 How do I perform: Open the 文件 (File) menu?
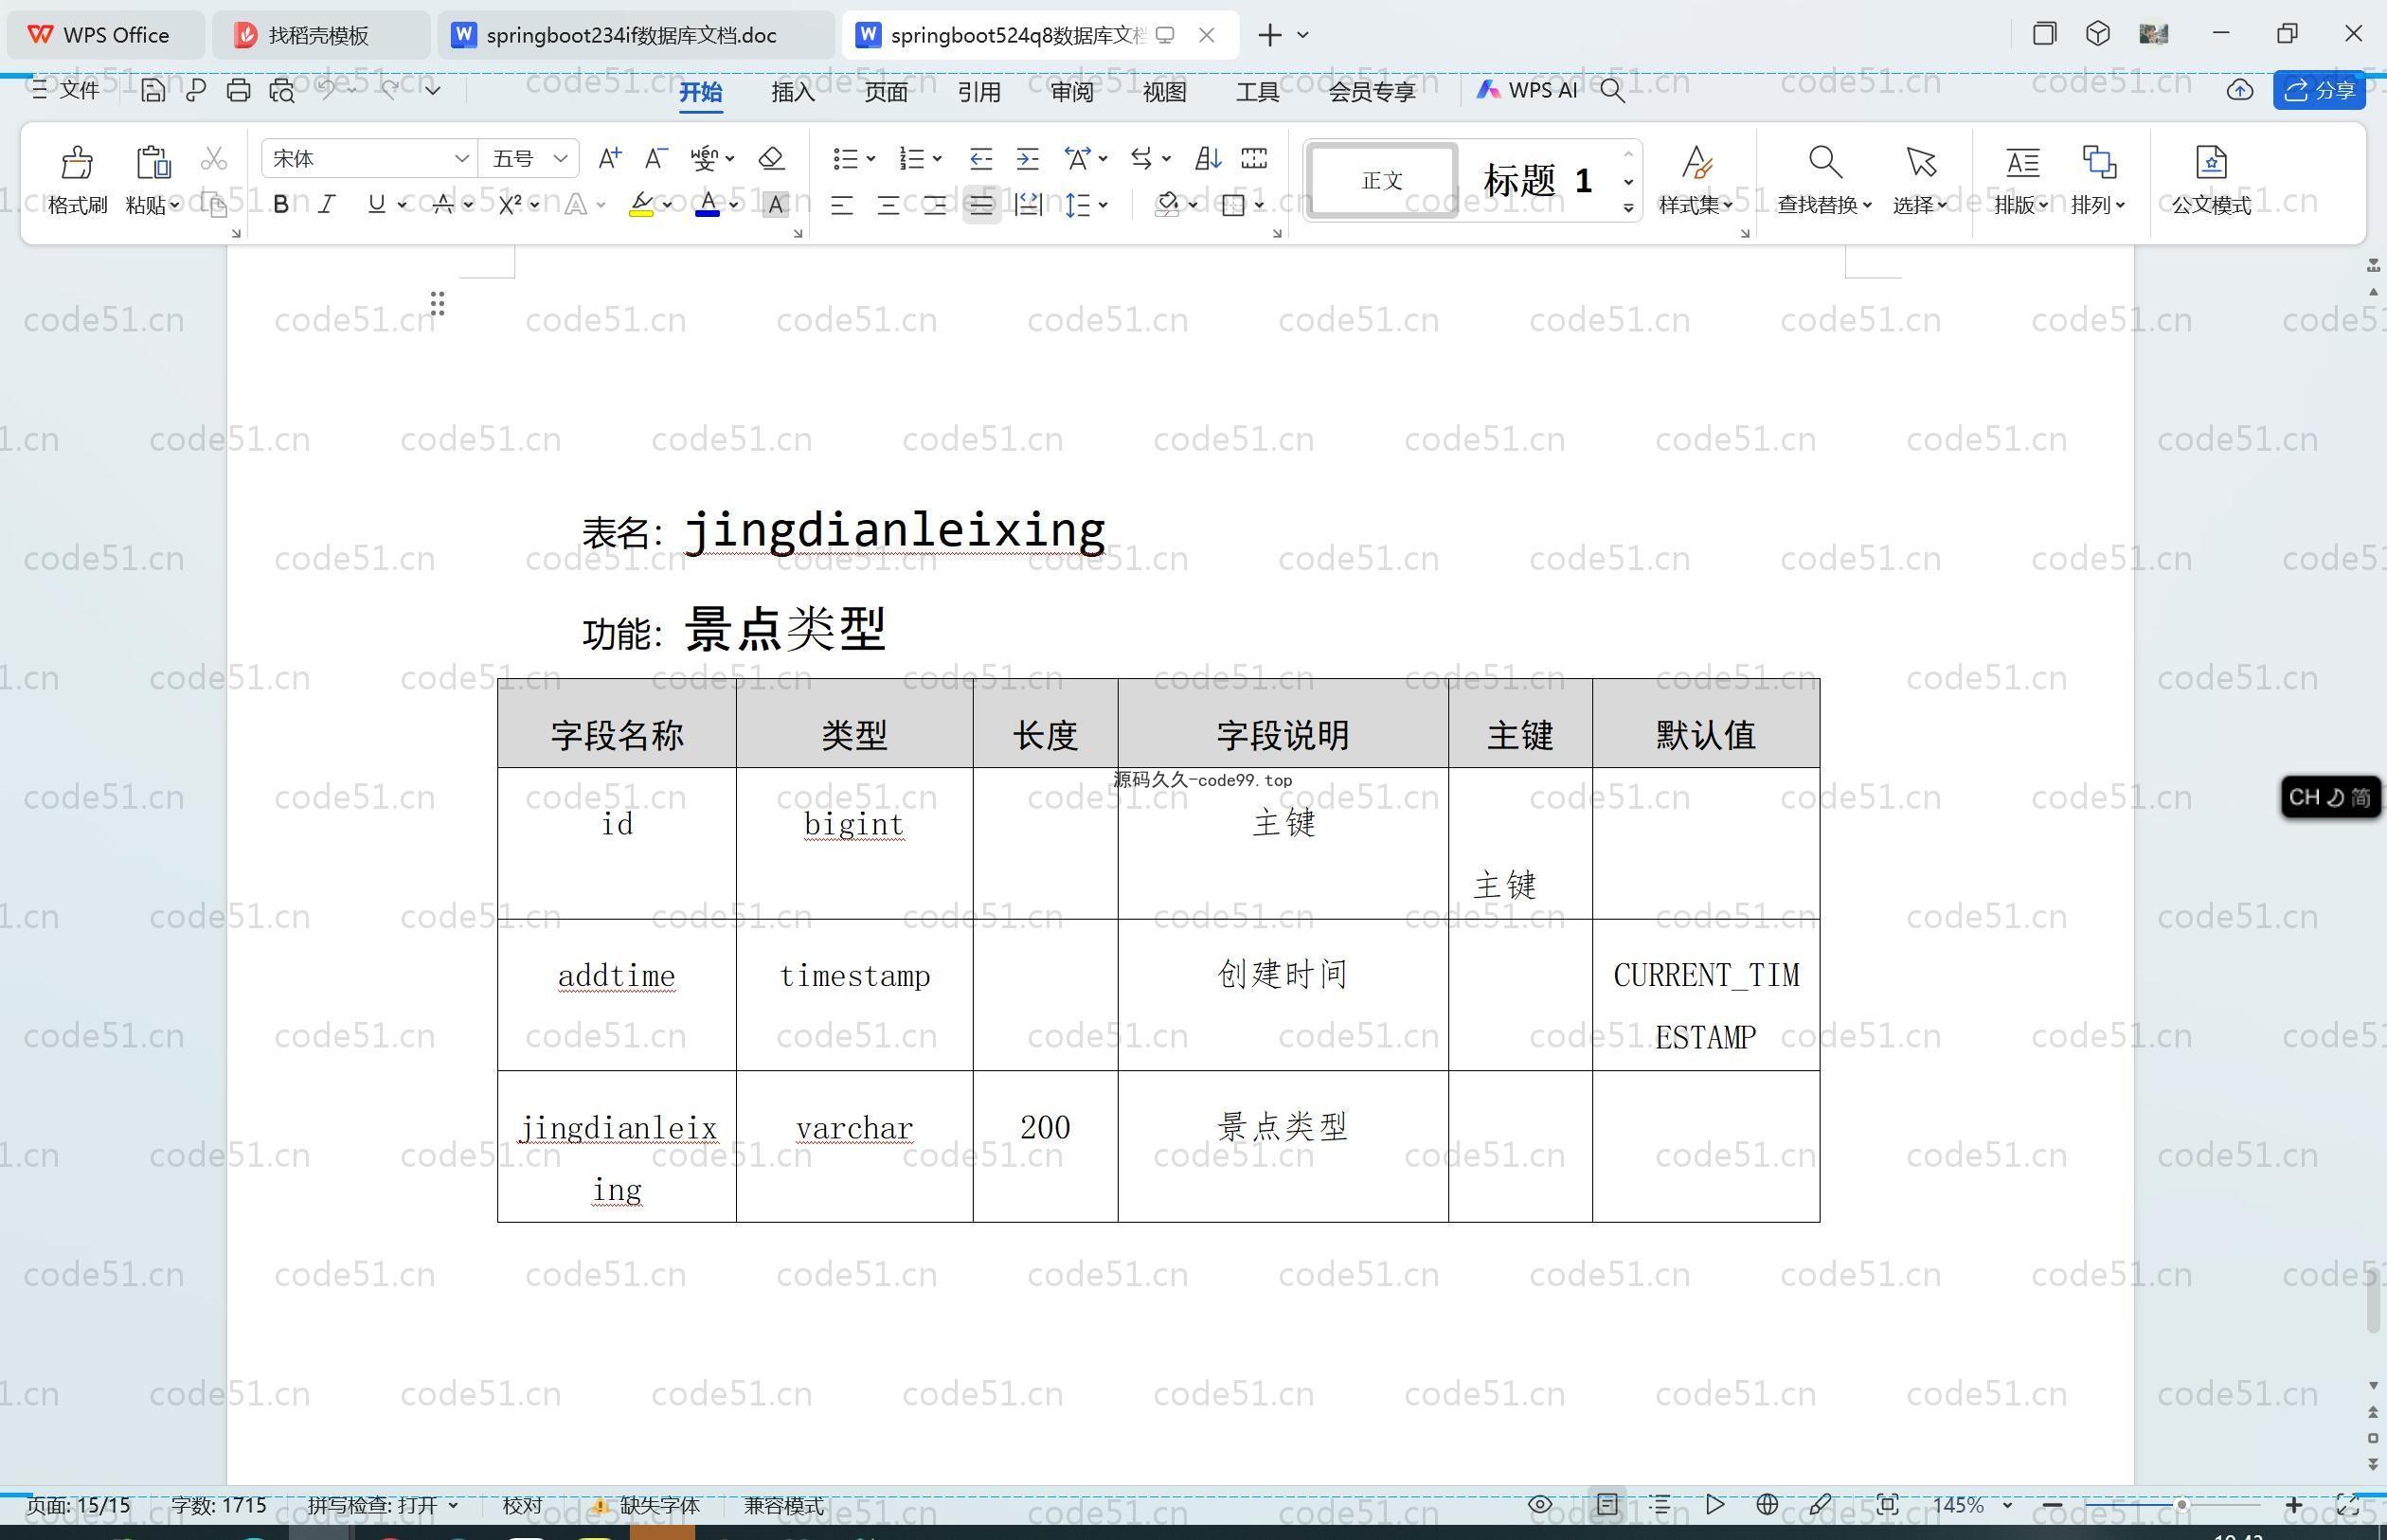coord(66,90)
